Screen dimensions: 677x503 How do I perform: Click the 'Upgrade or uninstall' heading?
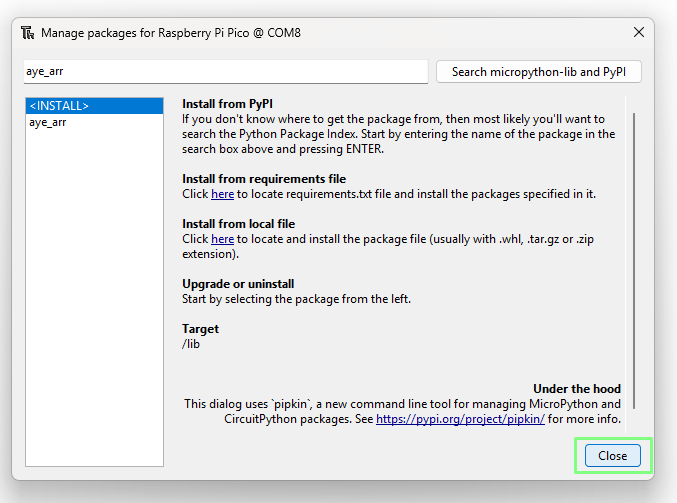pos(238,284)
